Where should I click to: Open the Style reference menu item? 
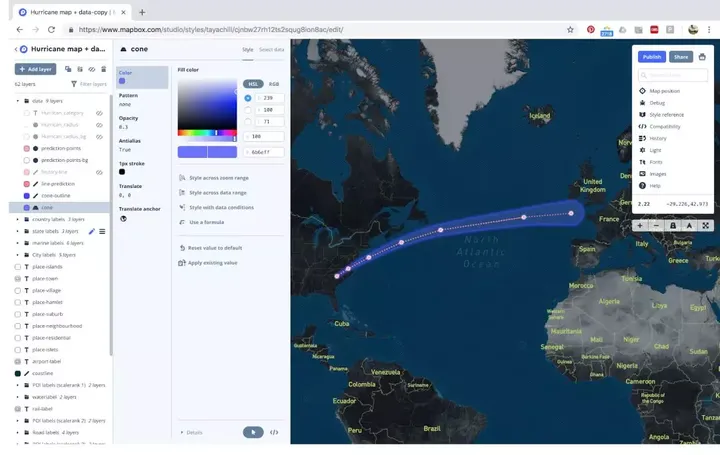(x=666, y=115)
